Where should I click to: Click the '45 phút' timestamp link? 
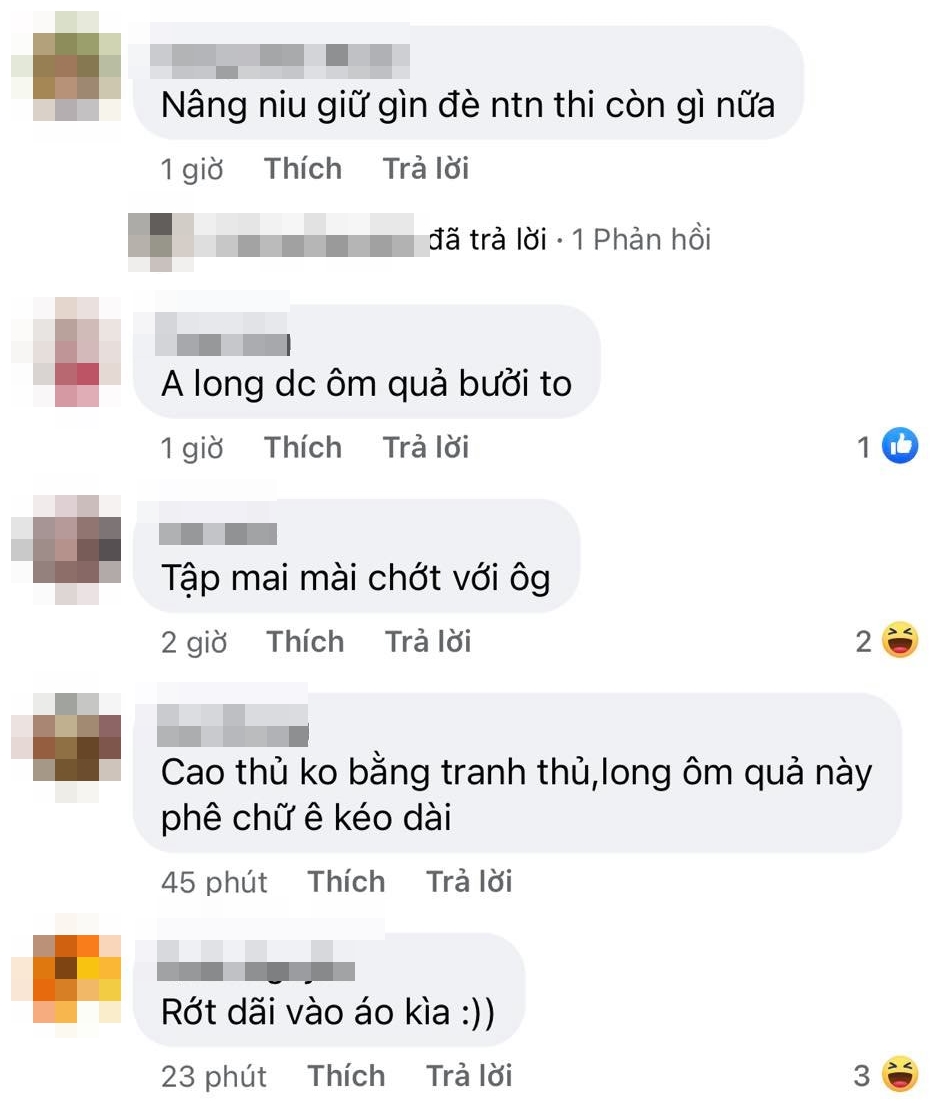(214, 882)
